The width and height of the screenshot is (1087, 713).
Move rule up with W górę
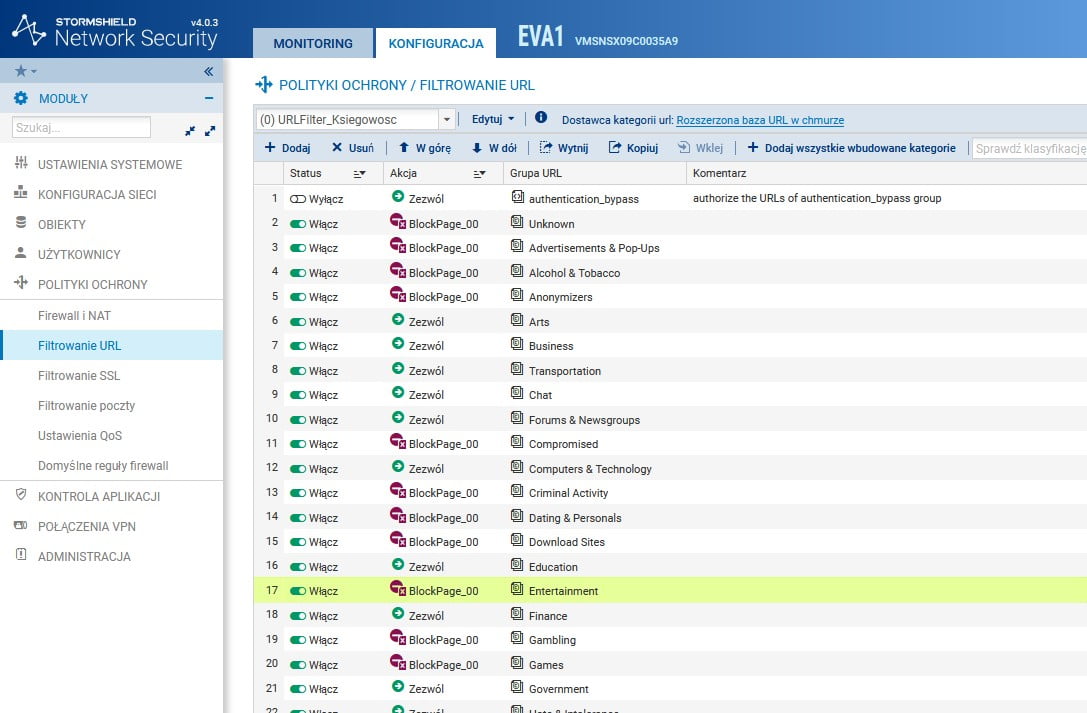coord(424,148)
